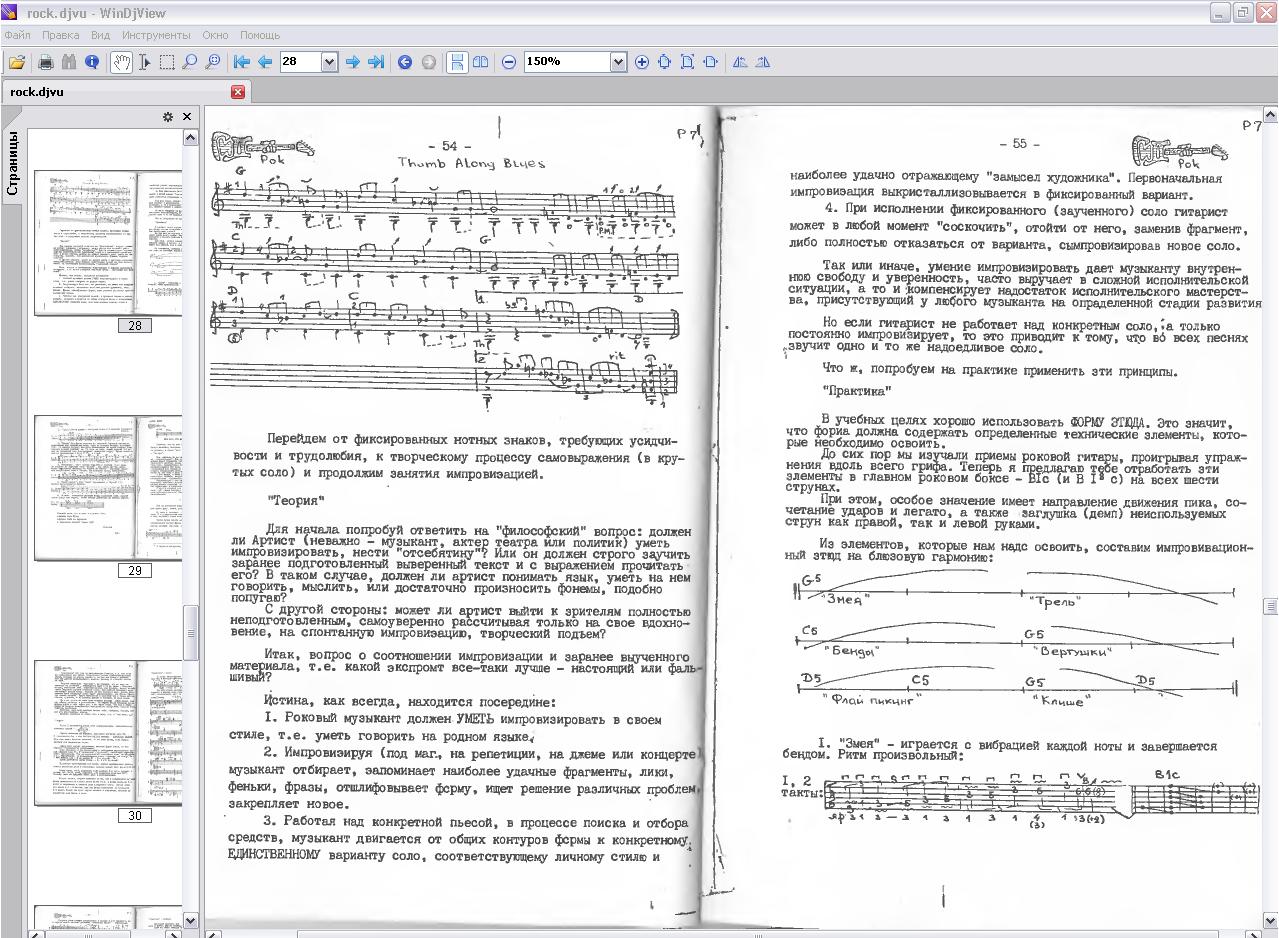The height and width of the screenshot is (938, 1279).
Task: Fit page height zoom icon
Action: click(x=688, y=62)
